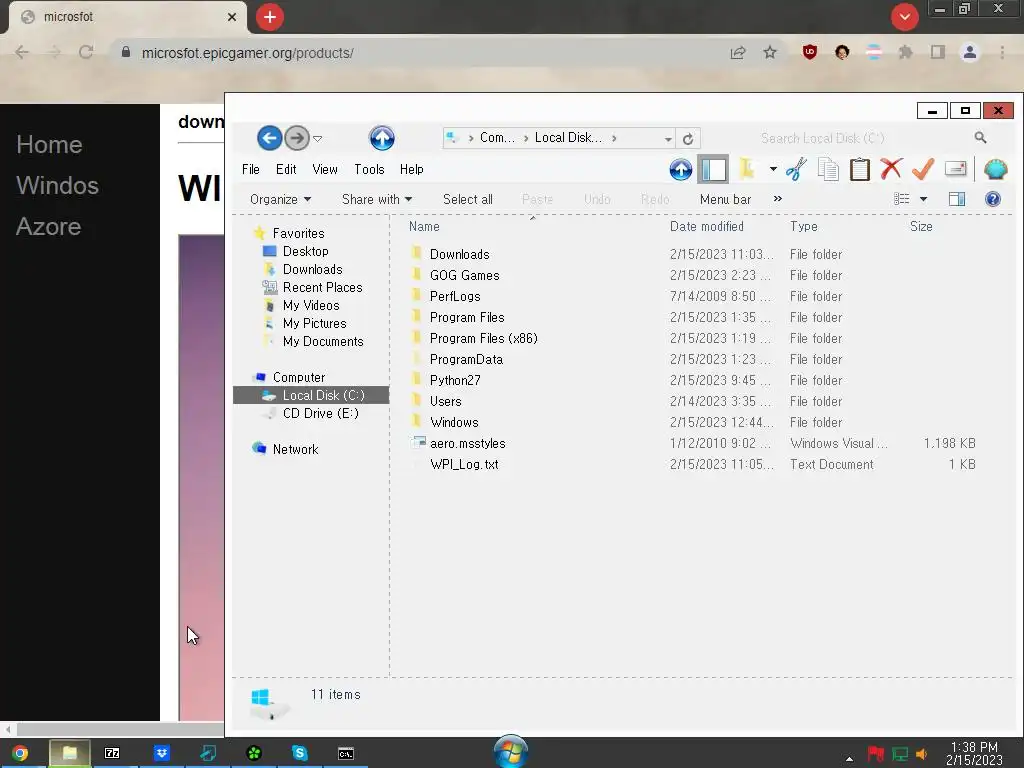This screenshot has height=768, width=1024.
Task: Click the Cut scissors icon
Action: coord(796,170)
